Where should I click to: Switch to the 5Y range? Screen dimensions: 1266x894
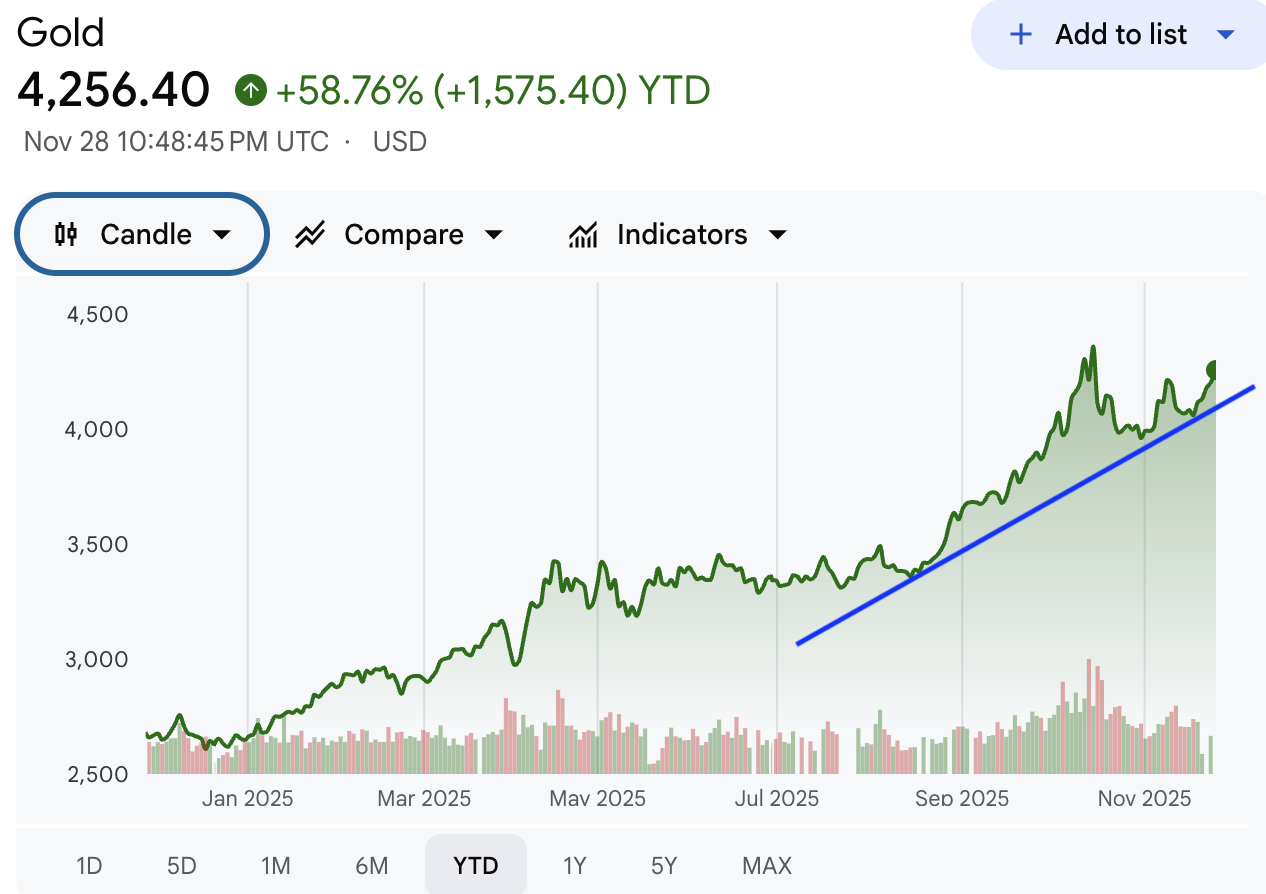(664, 865)
